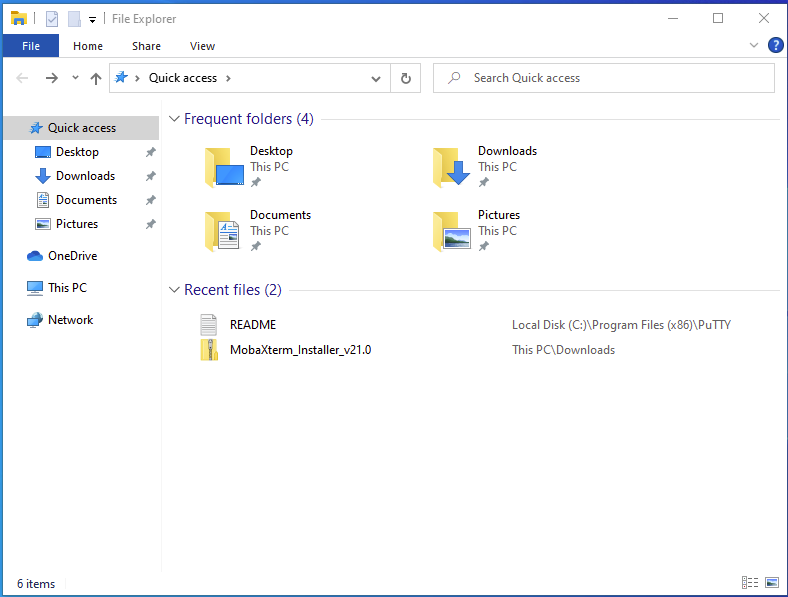Click the Pictures label in Frequent folders
The image size is (788, 597).
point(499,215)
